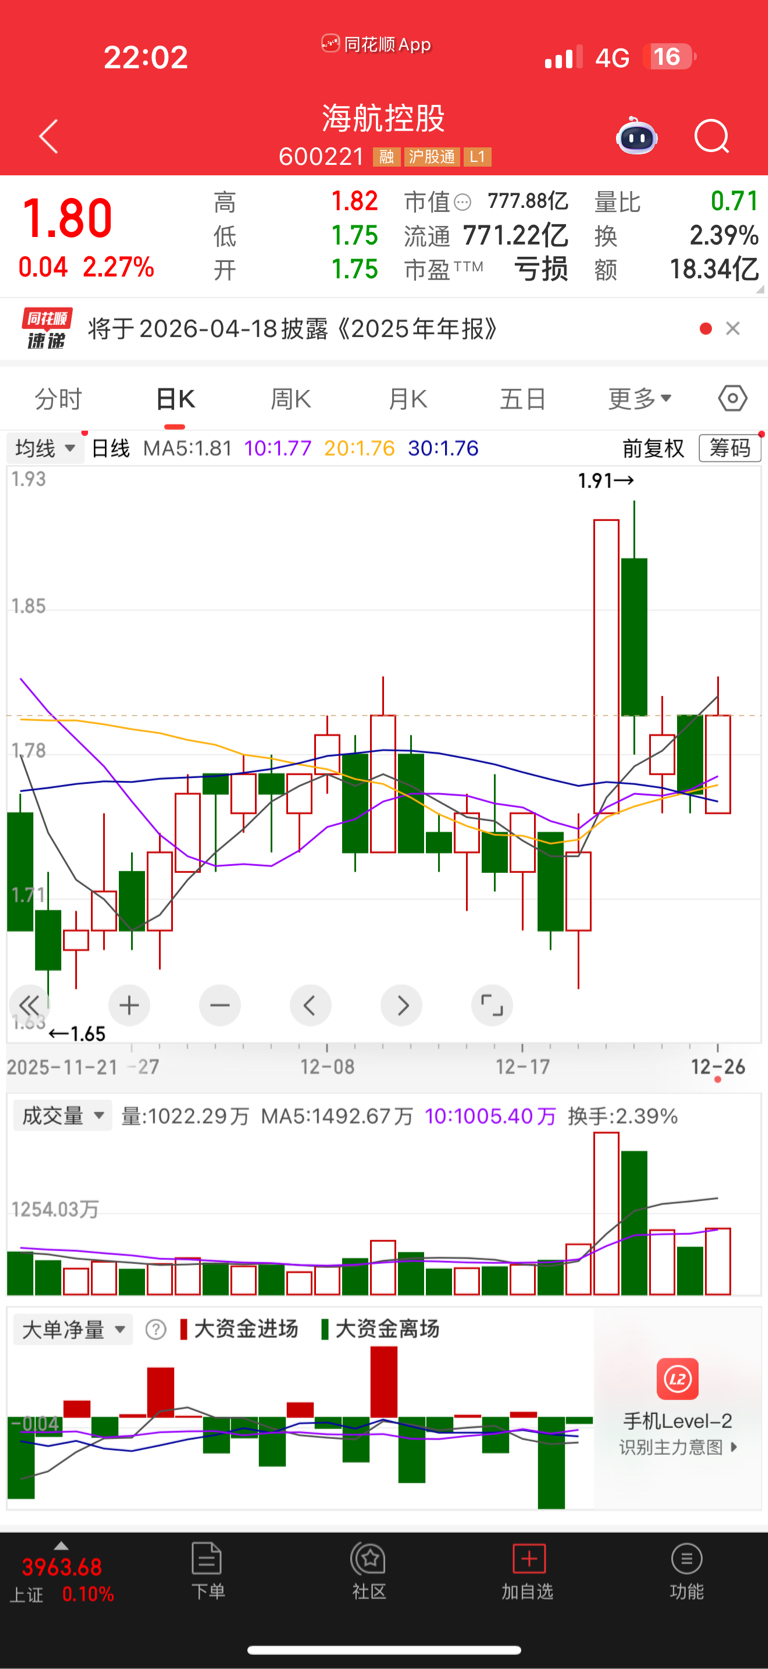768x1669 pixels.
Task: Open the 成交量 indicator dropdown
Action: click(x=62, y=1116)
